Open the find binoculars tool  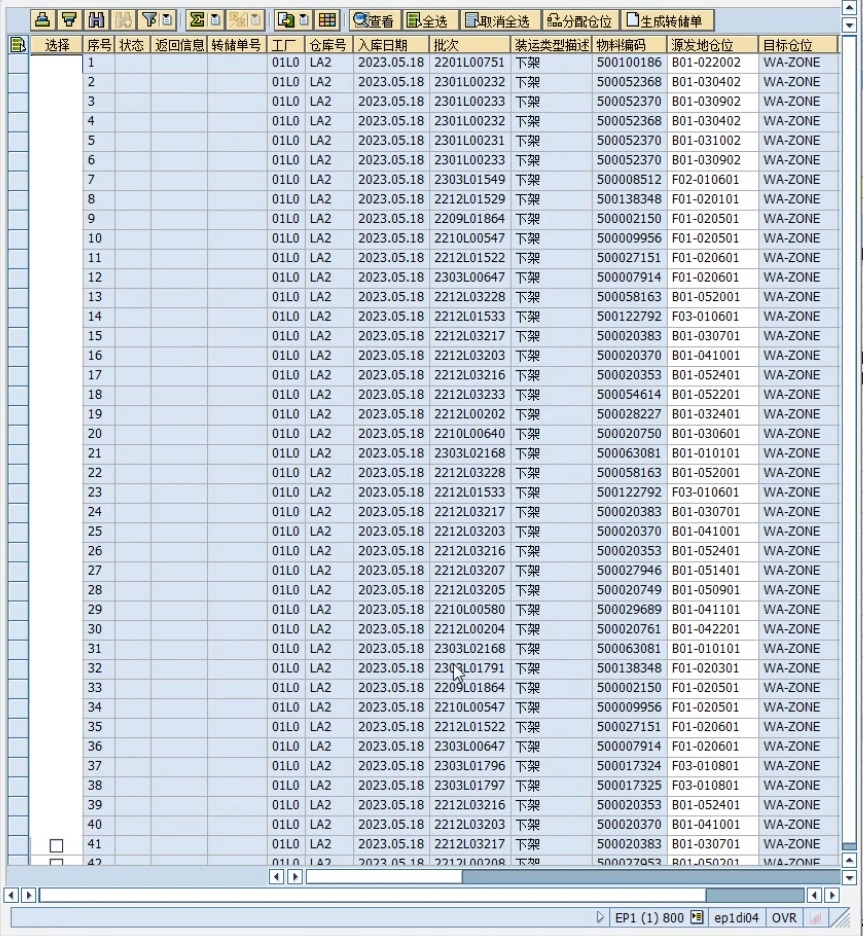[x=96, y=20]
